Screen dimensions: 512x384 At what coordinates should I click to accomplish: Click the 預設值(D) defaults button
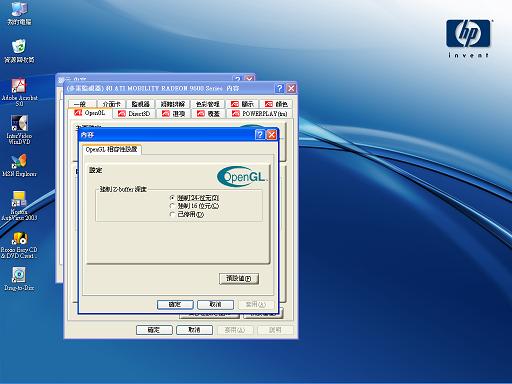[239, 278]
